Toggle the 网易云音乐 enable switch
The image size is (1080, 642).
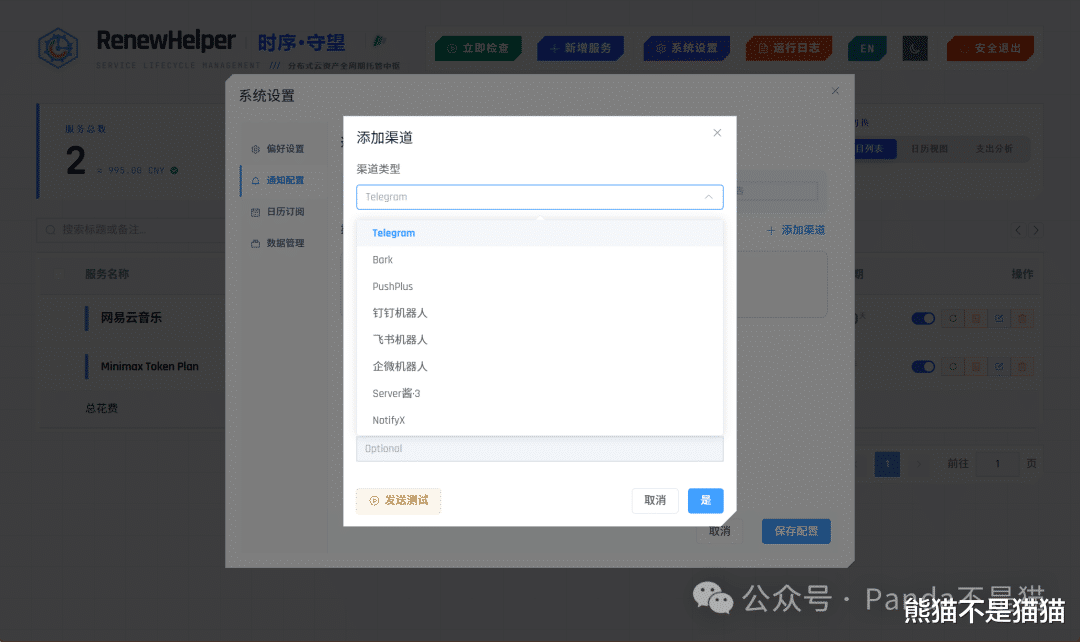923,318
